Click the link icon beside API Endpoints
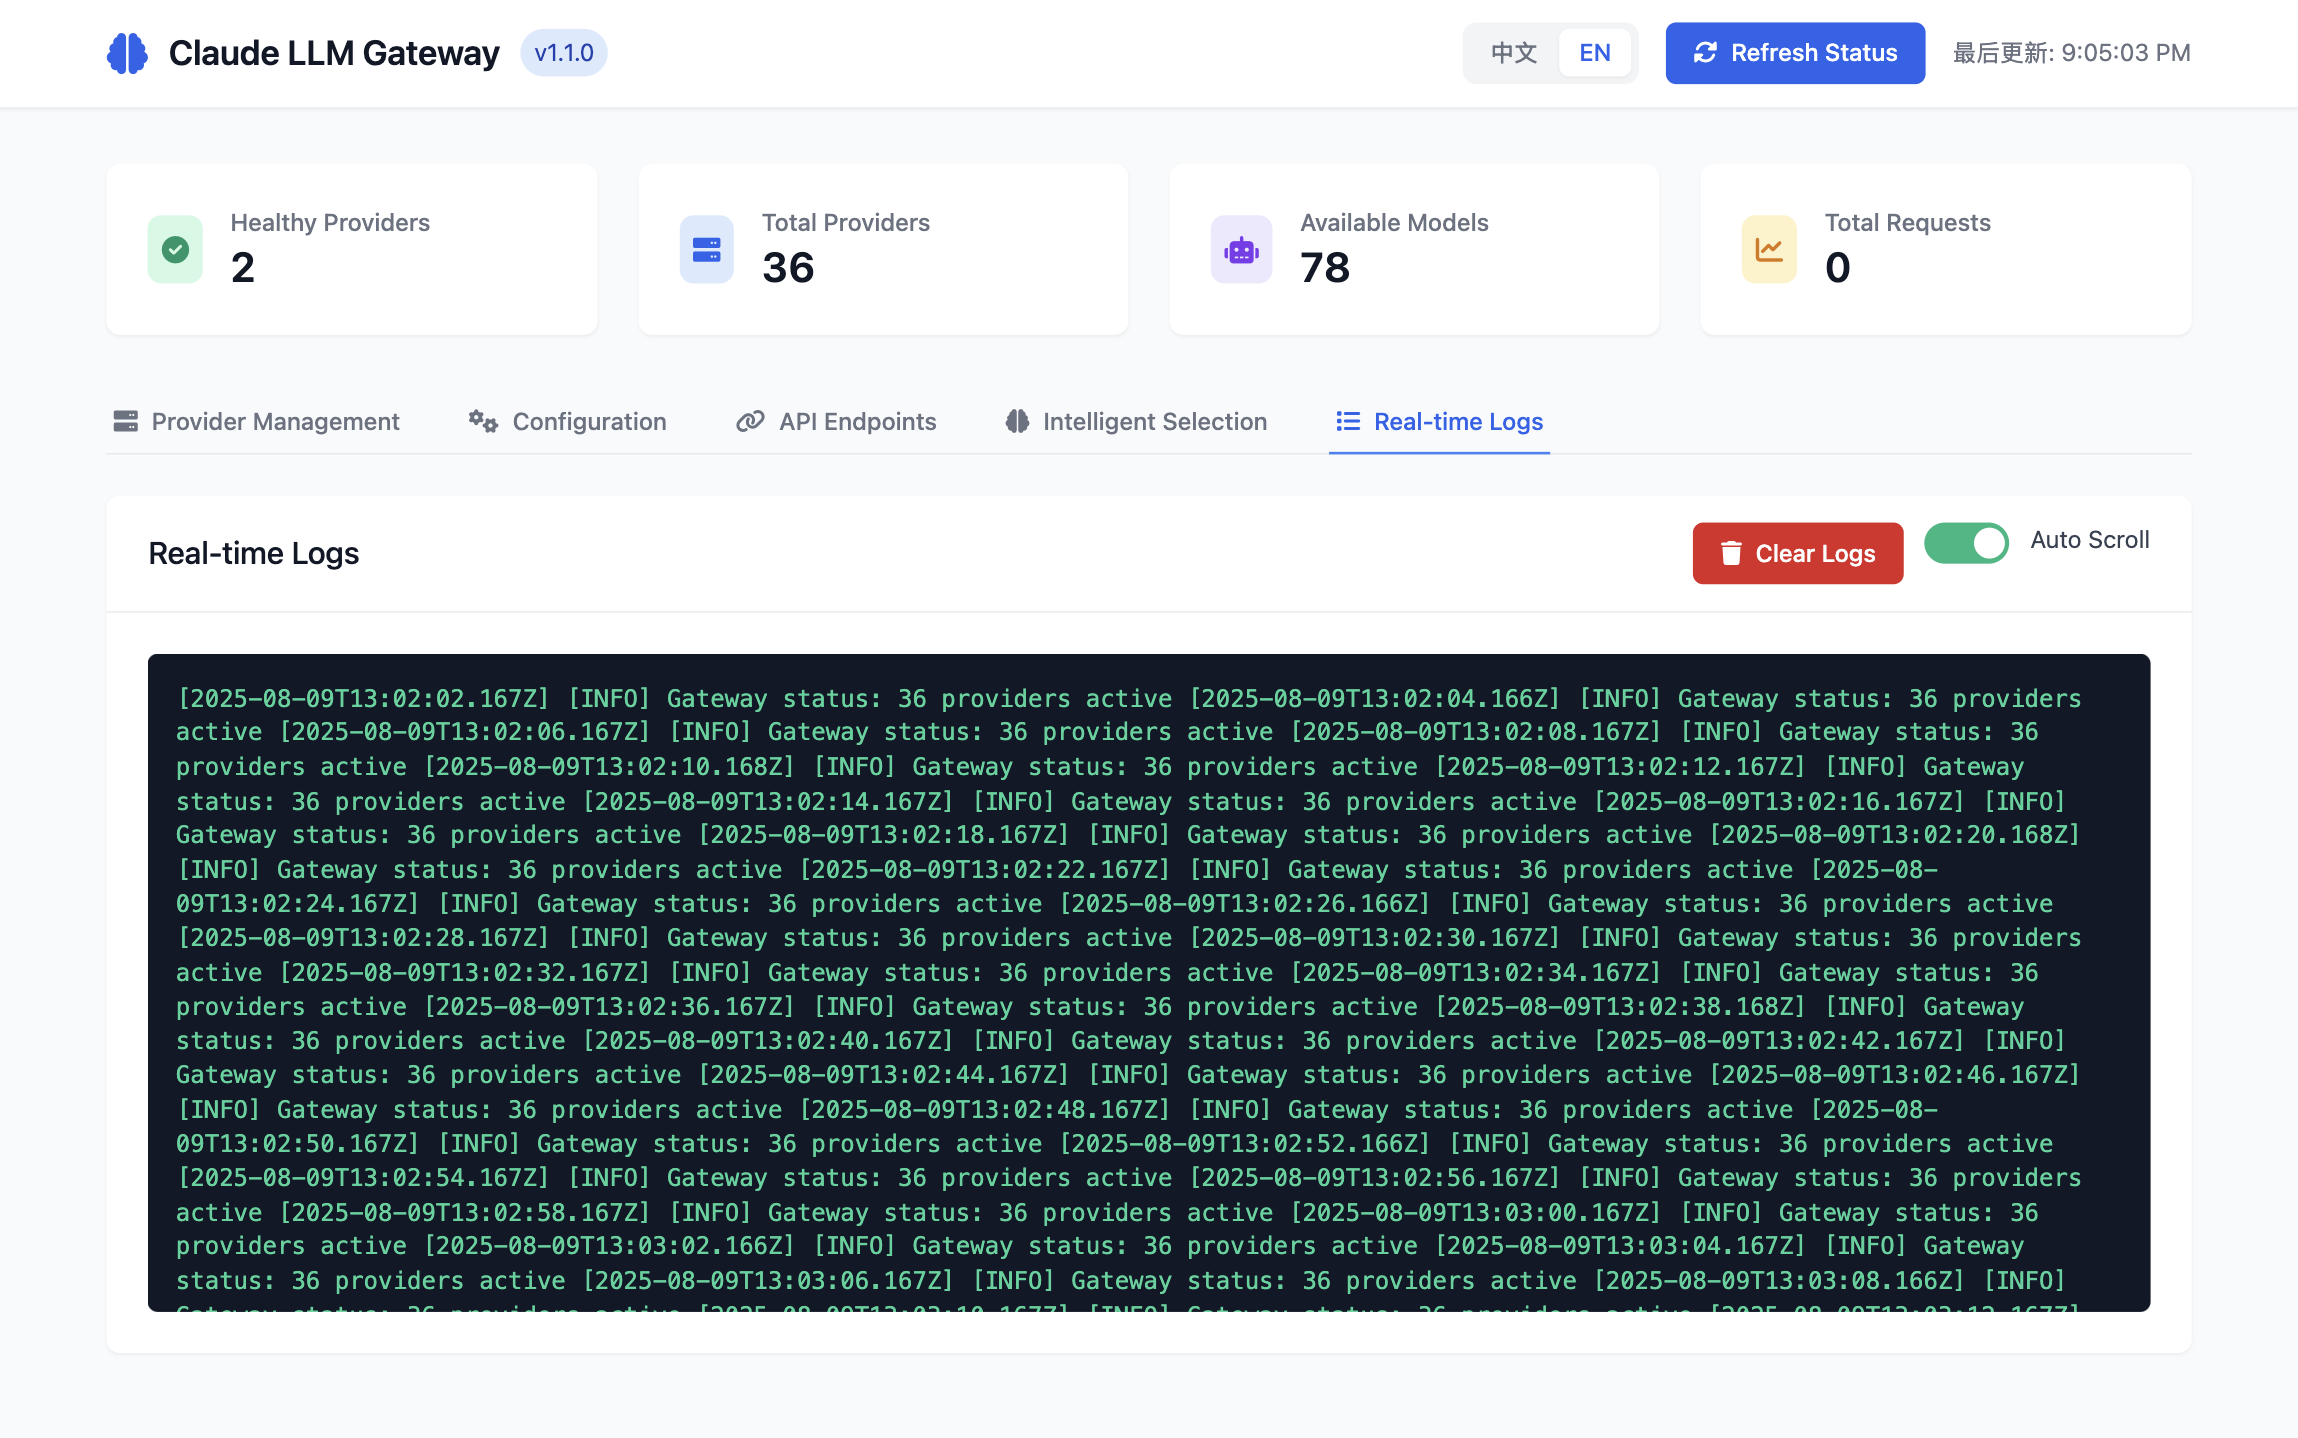Viewport: 2298px width, 1438px height. (x=750, y=421)
